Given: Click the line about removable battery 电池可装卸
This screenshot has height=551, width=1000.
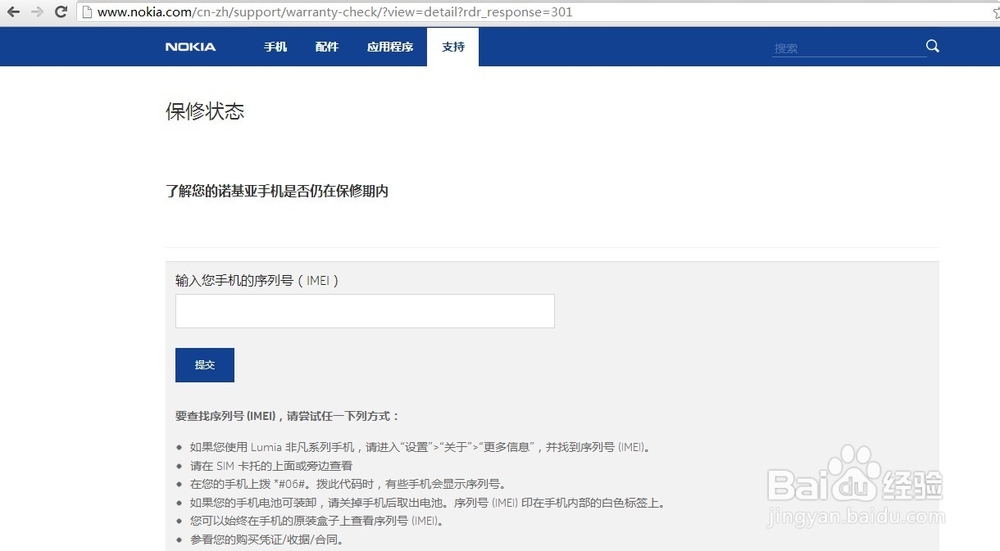Looking at the screenshot, I should pos(428,503).
